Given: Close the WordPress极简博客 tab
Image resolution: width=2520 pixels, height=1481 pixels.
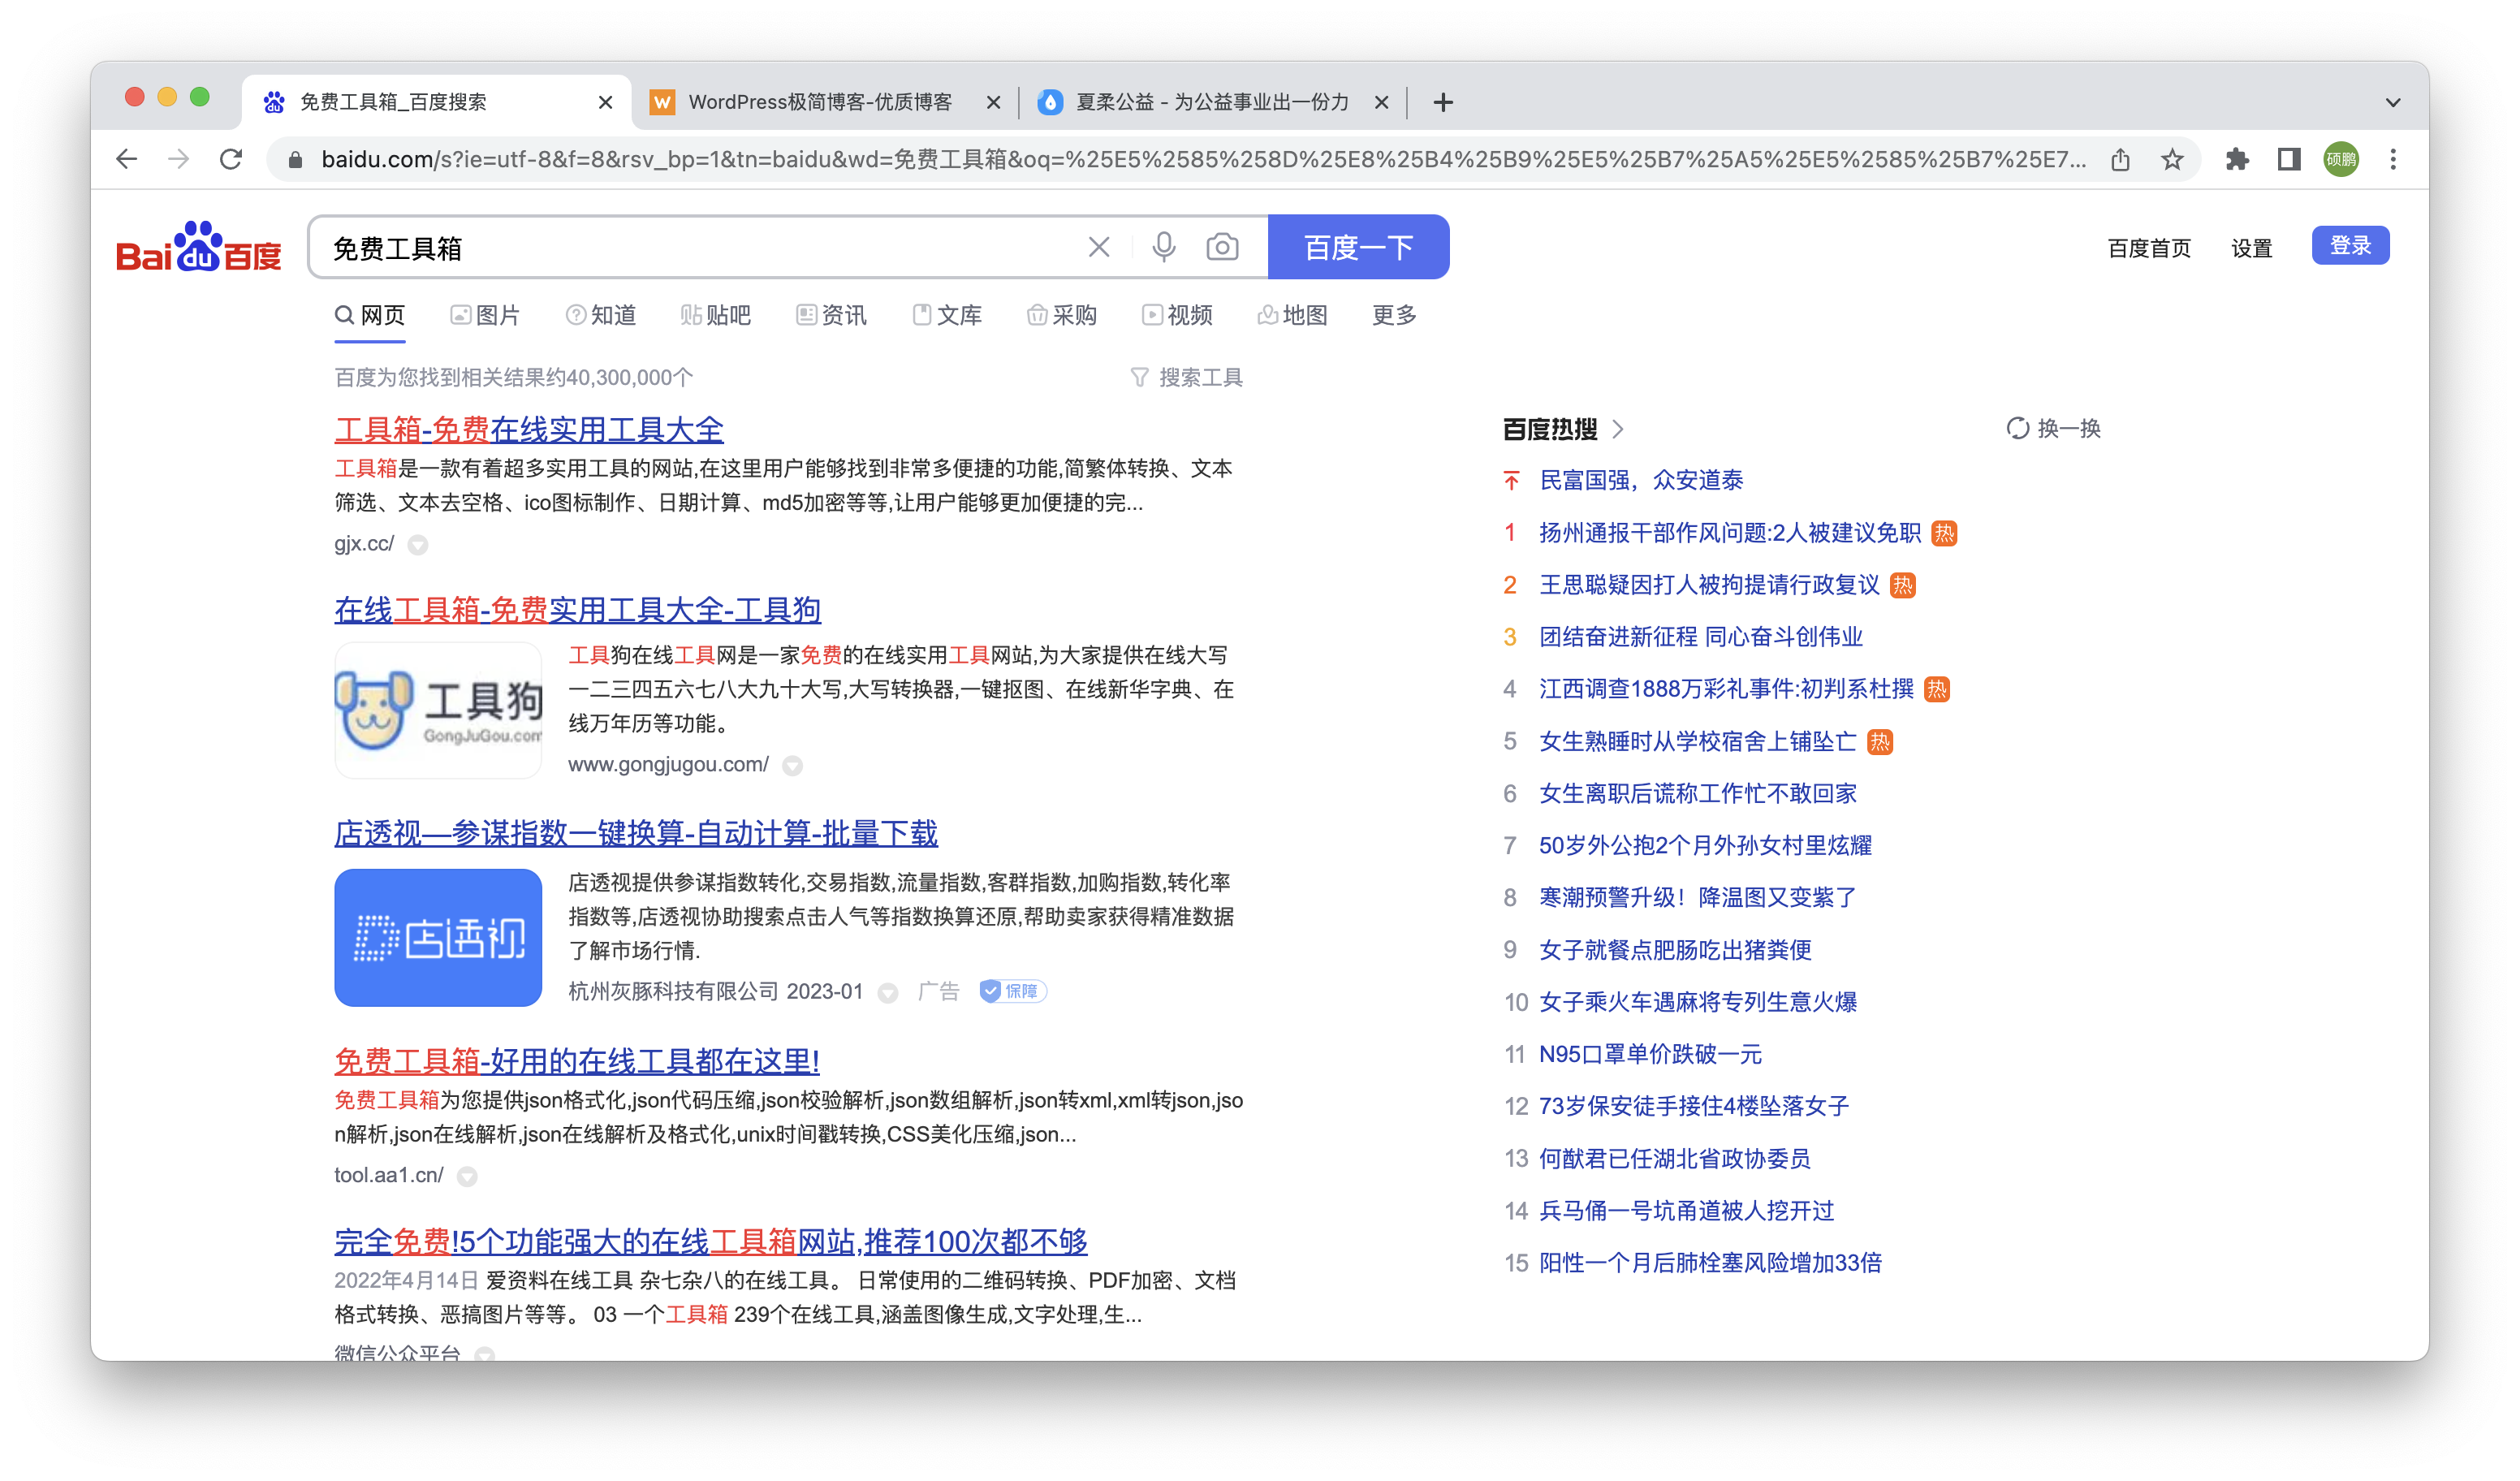Looking at the screenshot, I should click(993, 102).
